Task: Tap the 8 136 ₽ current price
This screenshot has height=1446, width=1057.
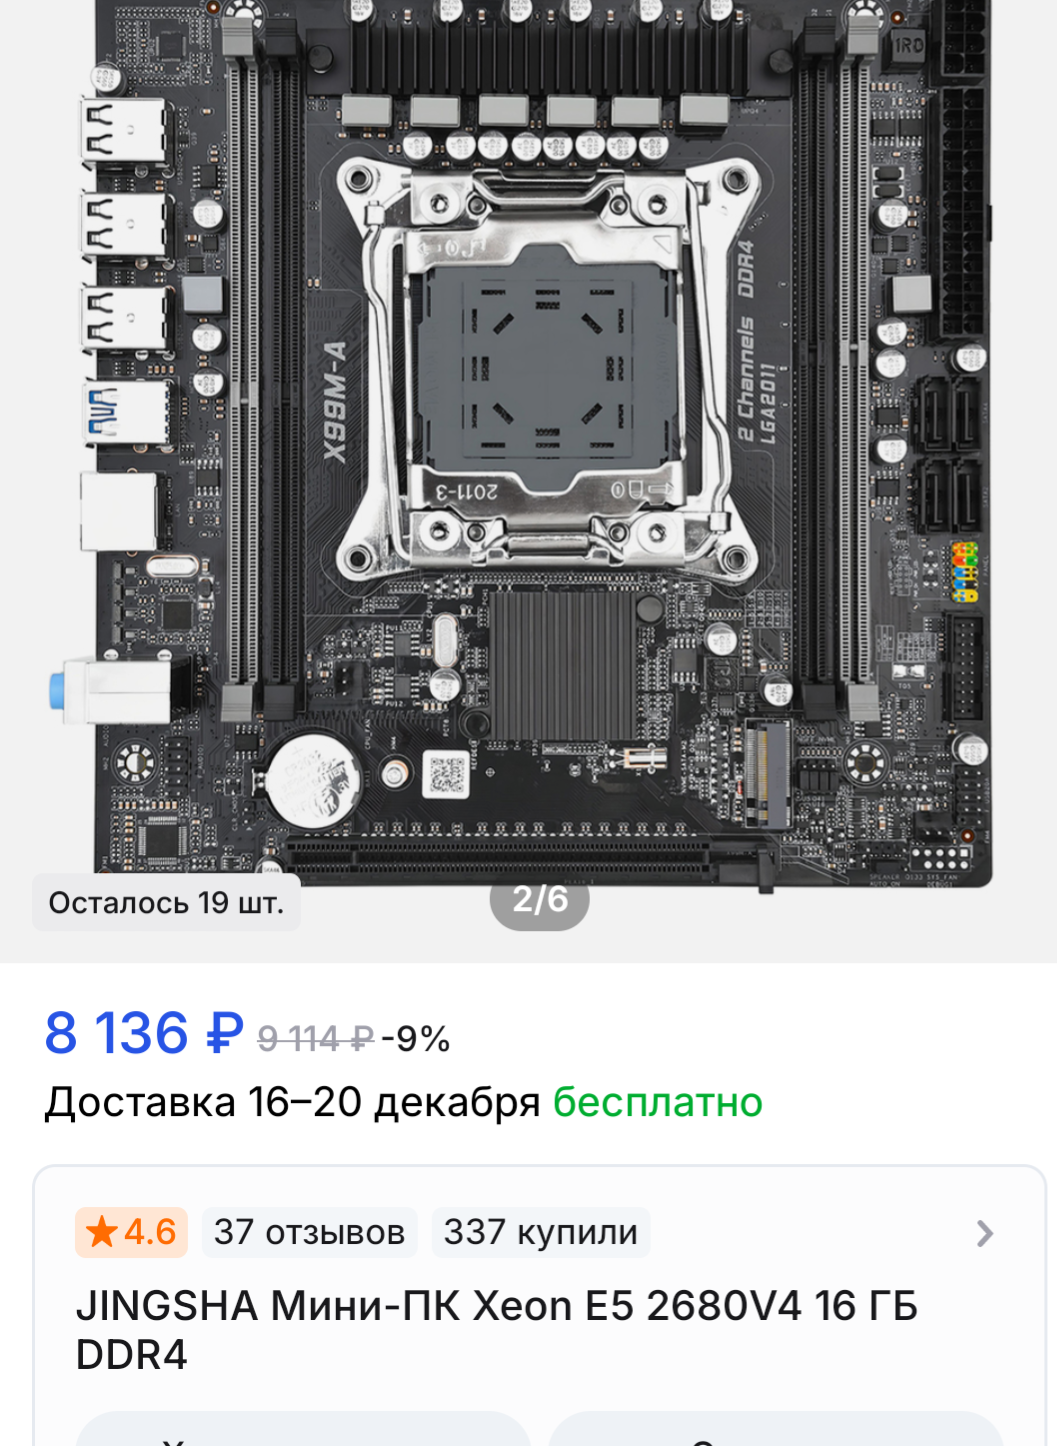Action: tap(144, 1033)
